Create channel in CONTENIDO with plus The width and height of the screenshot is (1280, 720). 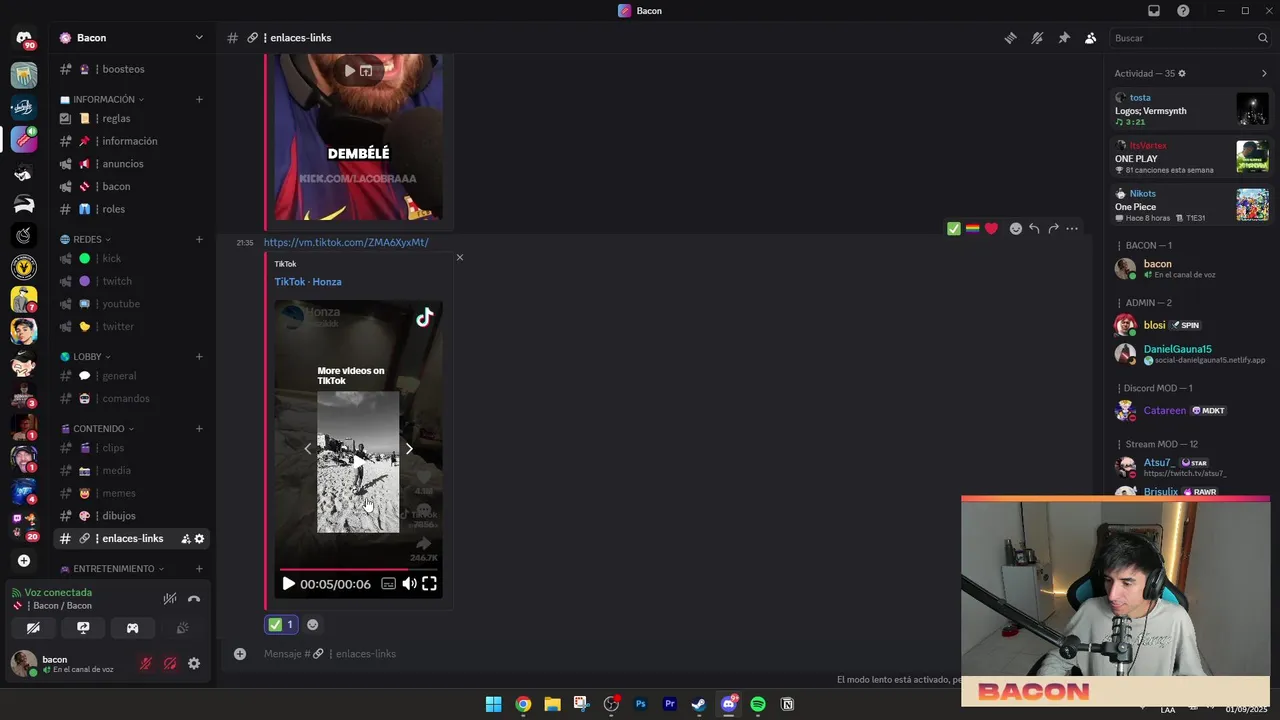[199, 429]
